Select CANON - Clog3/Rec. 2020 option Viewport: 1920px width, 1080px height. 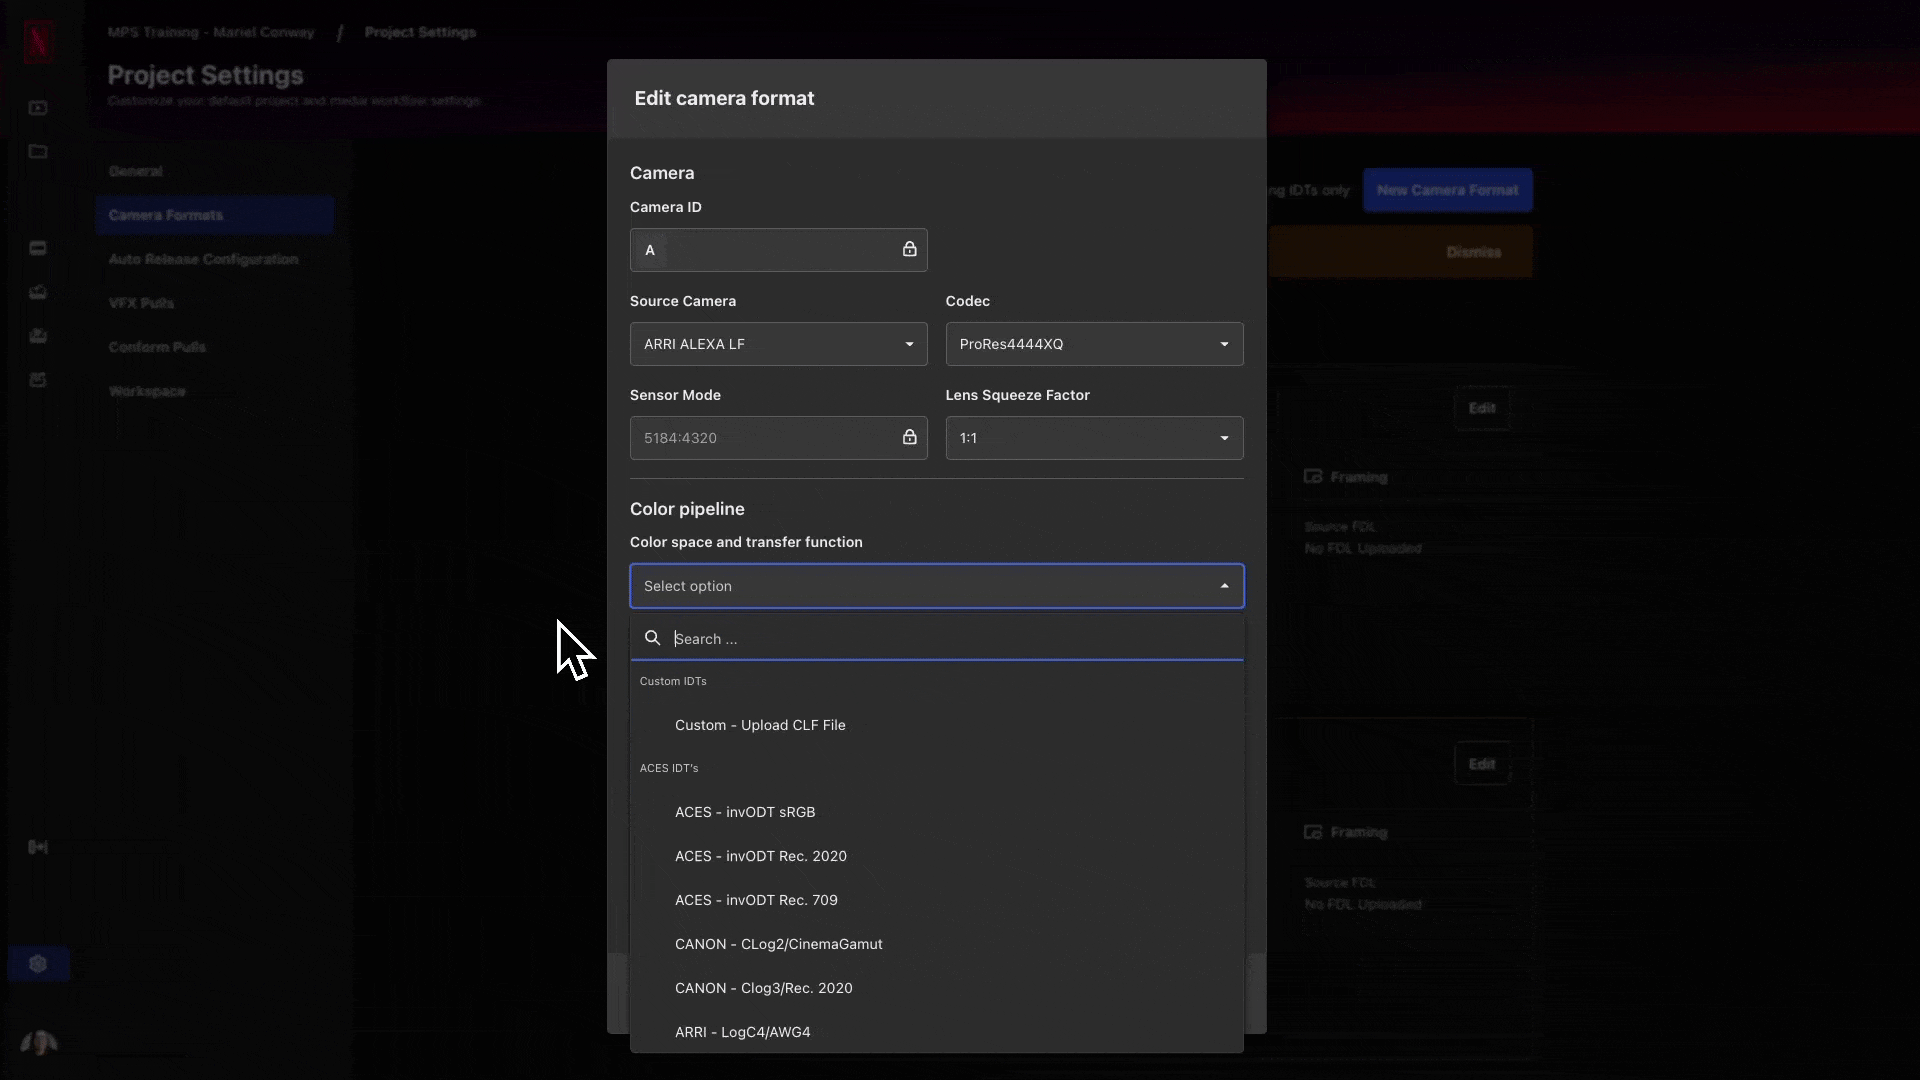[937, 988]
